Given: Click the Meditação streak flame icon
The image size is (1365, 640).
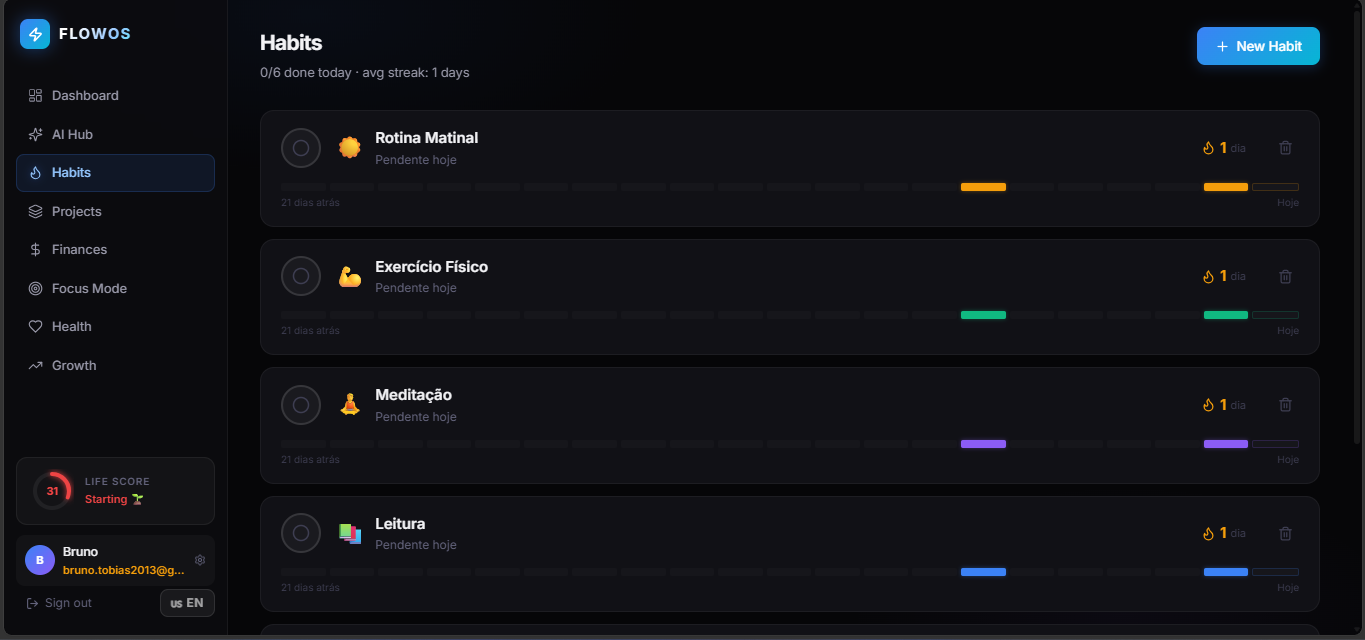Looking at the screenshot, I should [1208, 405].
